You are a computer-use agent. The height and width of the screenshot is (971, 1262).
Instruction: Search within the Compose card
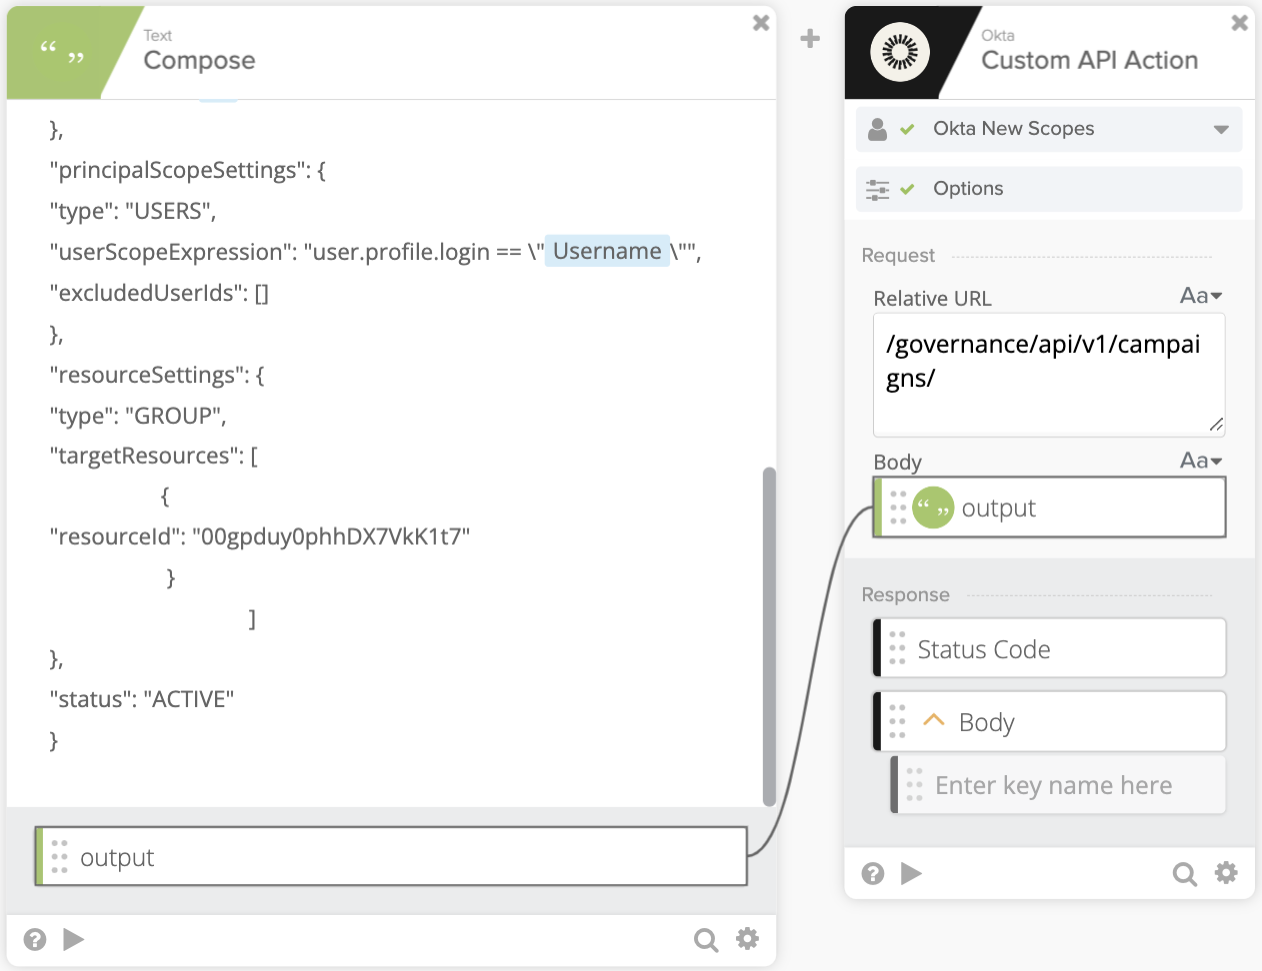point(706,939)
